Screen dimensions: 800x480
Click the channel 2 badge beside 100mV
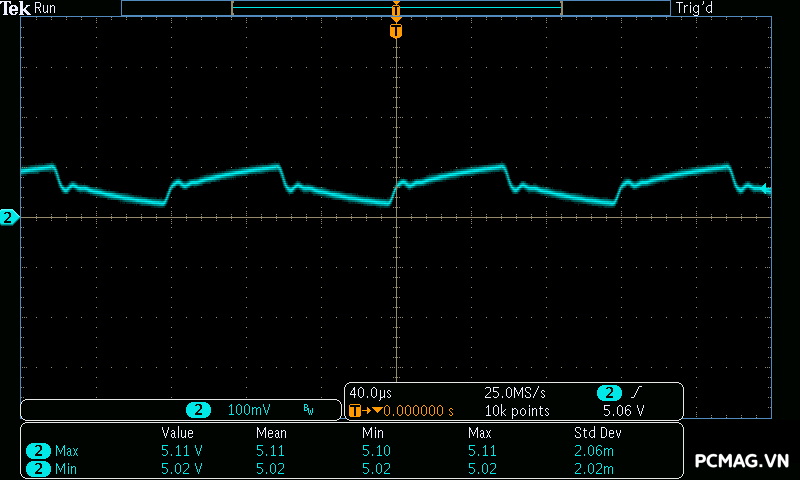coord(200,410)
